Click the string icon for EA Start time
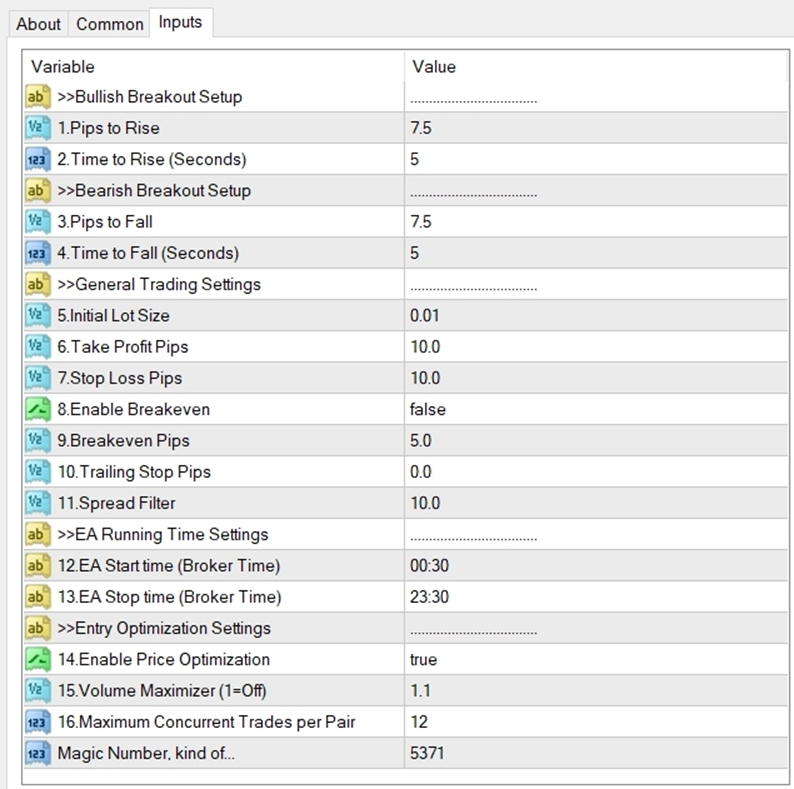The height and width of the screenshot is (789, 794). (x=37, y=565)
